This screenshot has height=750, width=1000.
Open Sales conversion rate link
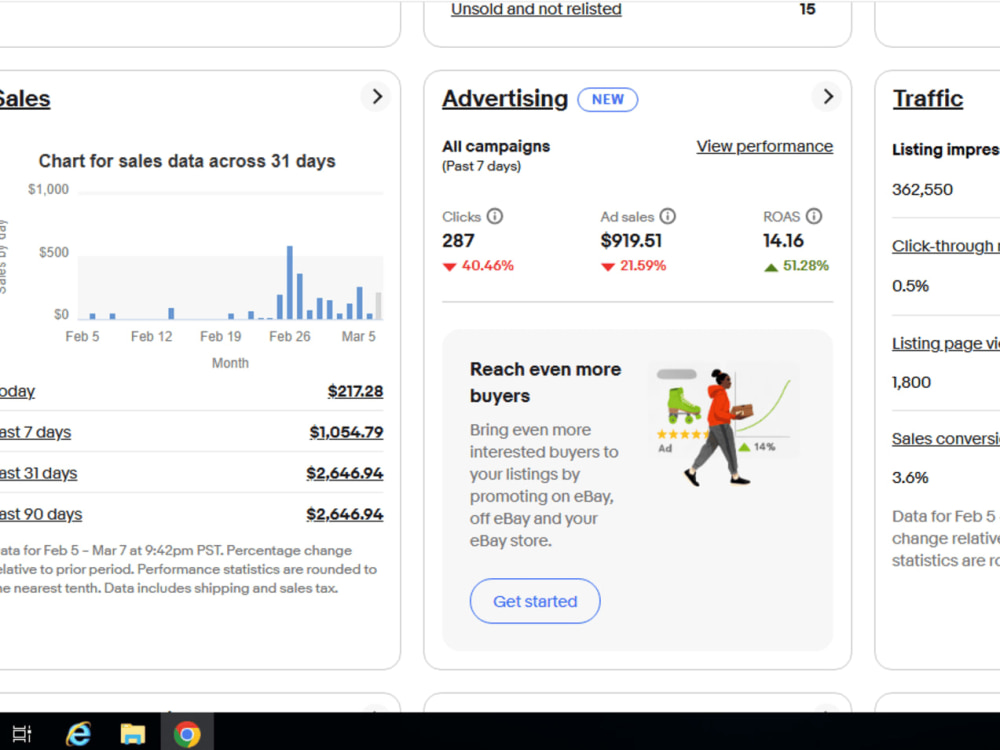tap(946, 439)
